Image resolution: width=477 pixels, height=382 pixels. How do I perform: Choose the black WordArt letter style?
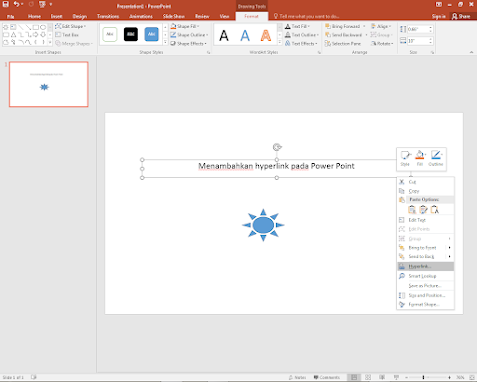224,35
